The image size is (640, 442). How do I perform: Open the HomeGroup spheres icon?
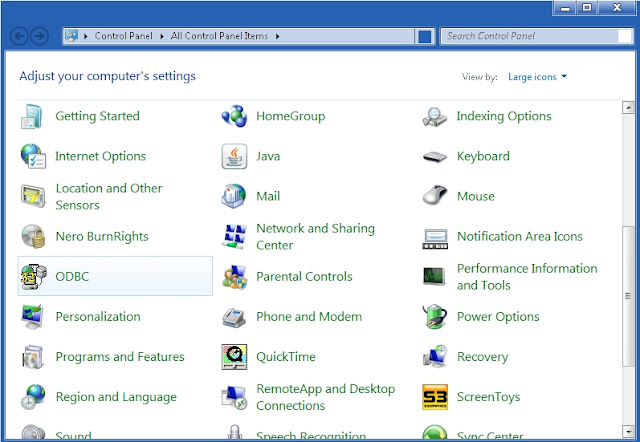point(234,116)
